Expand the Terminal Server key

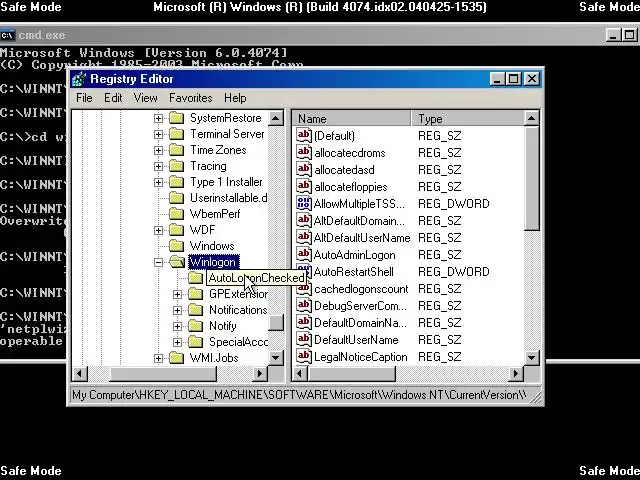(x=158, y=134)
